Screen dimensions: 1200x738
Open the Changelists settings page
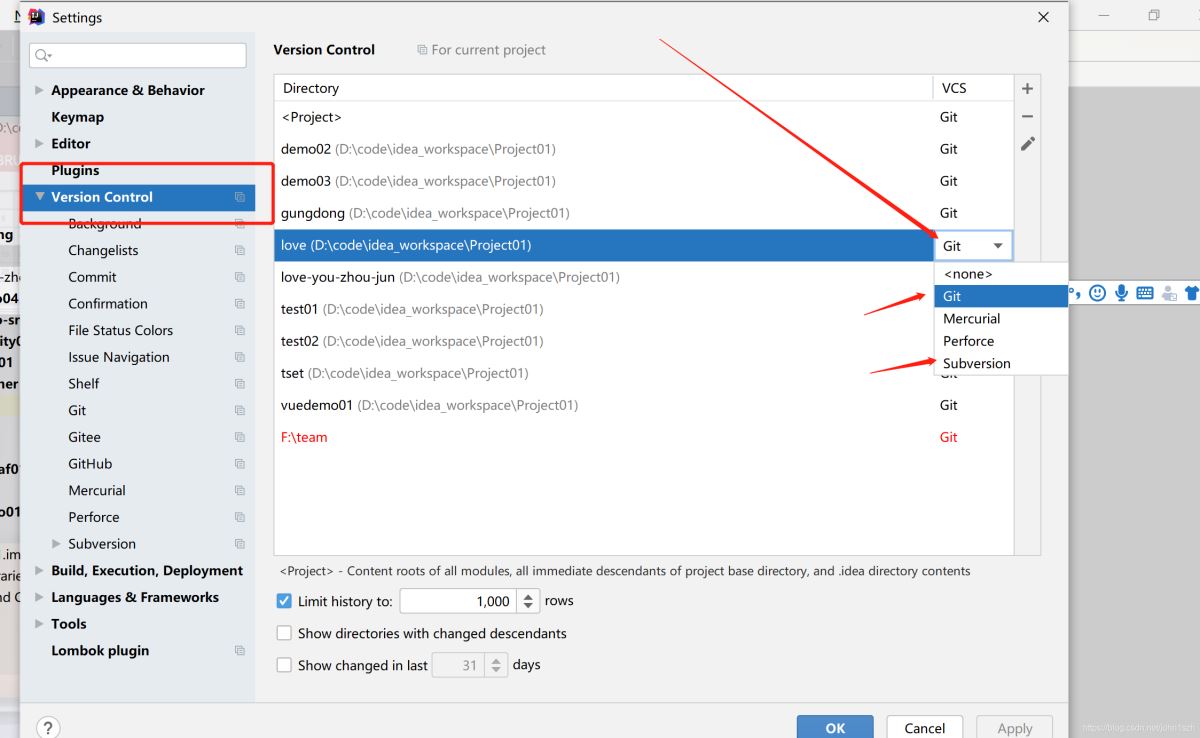[x=103, y=250]
